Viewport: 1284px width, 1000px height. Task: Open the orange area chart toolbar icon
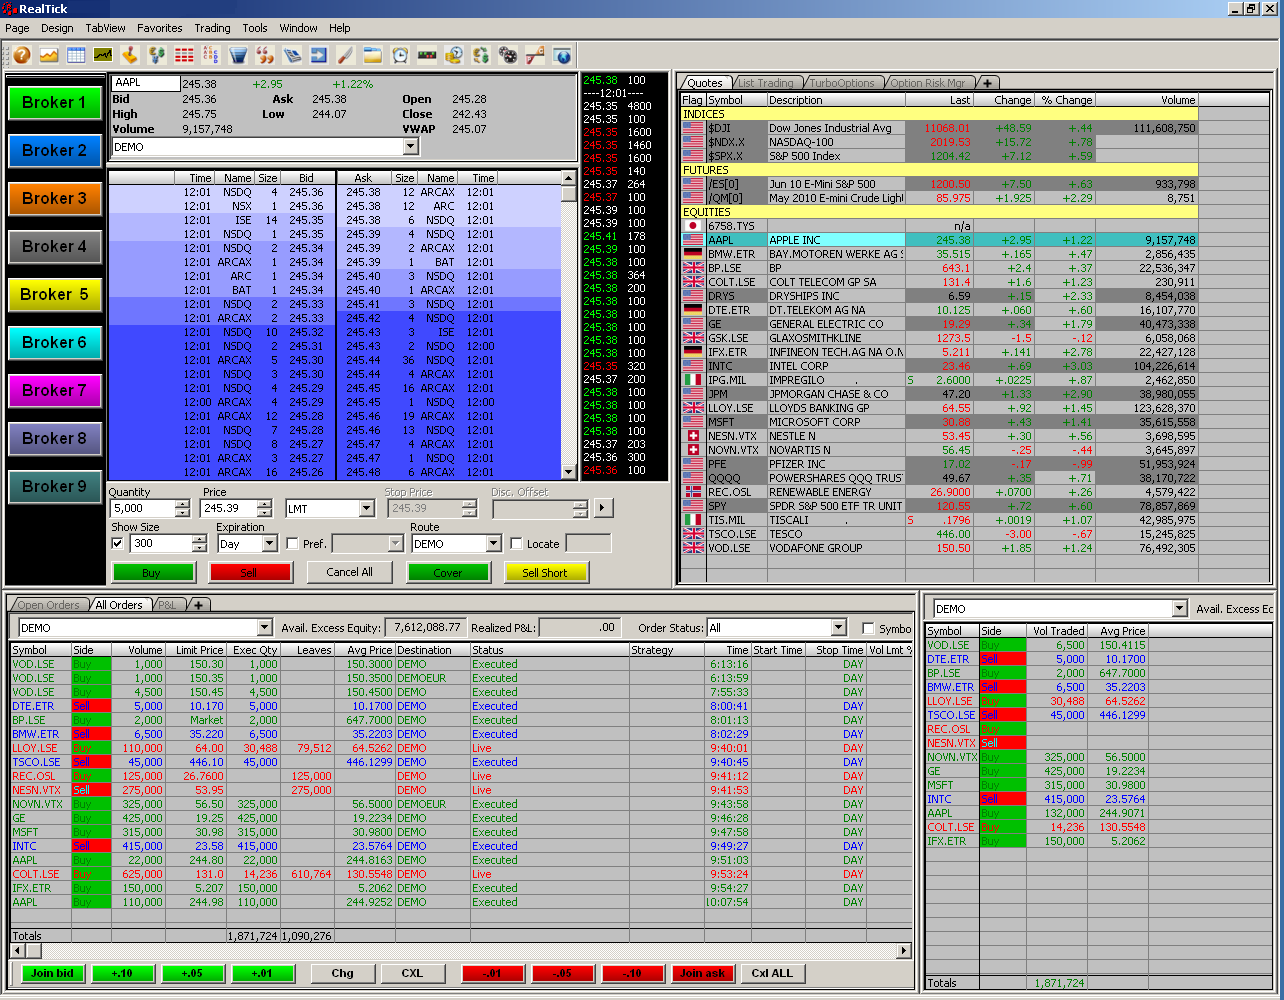point(49,55)
